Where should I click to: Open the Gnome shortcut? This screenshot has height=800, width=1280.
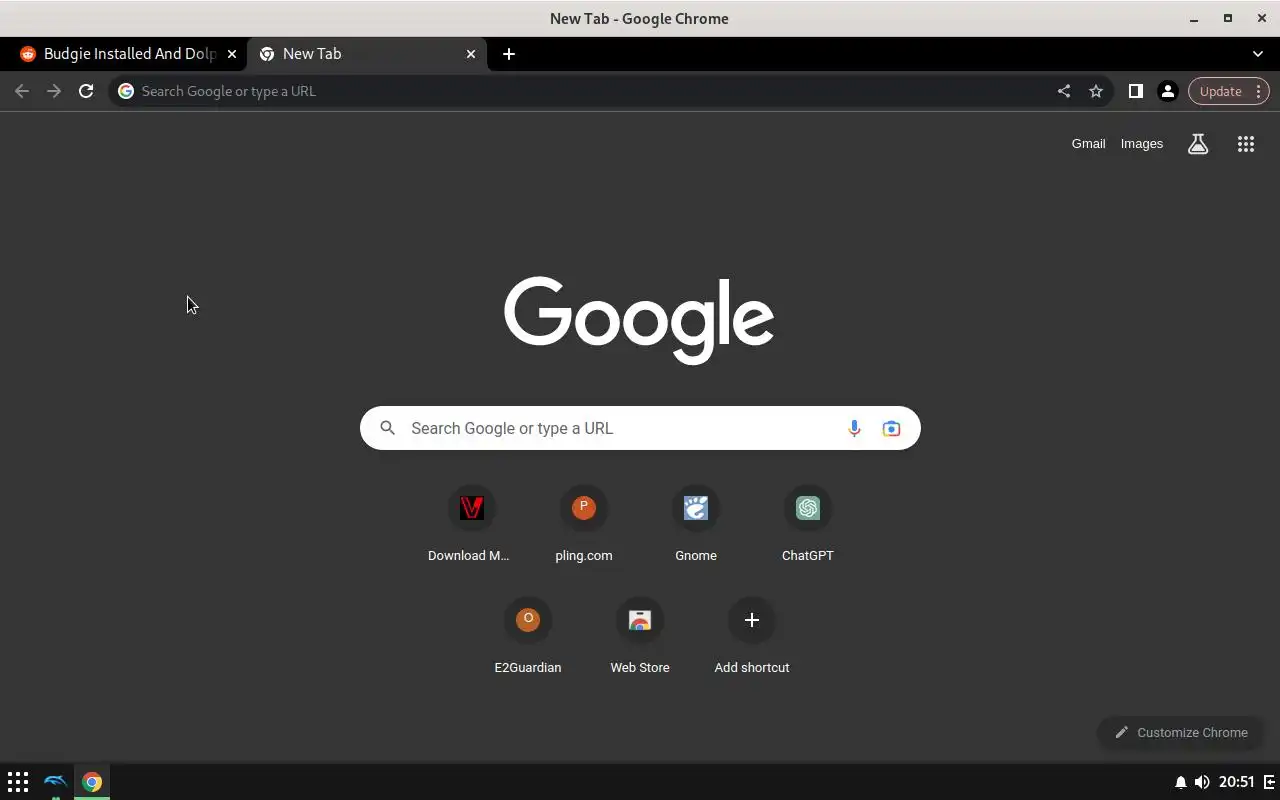tap(696, 526)
